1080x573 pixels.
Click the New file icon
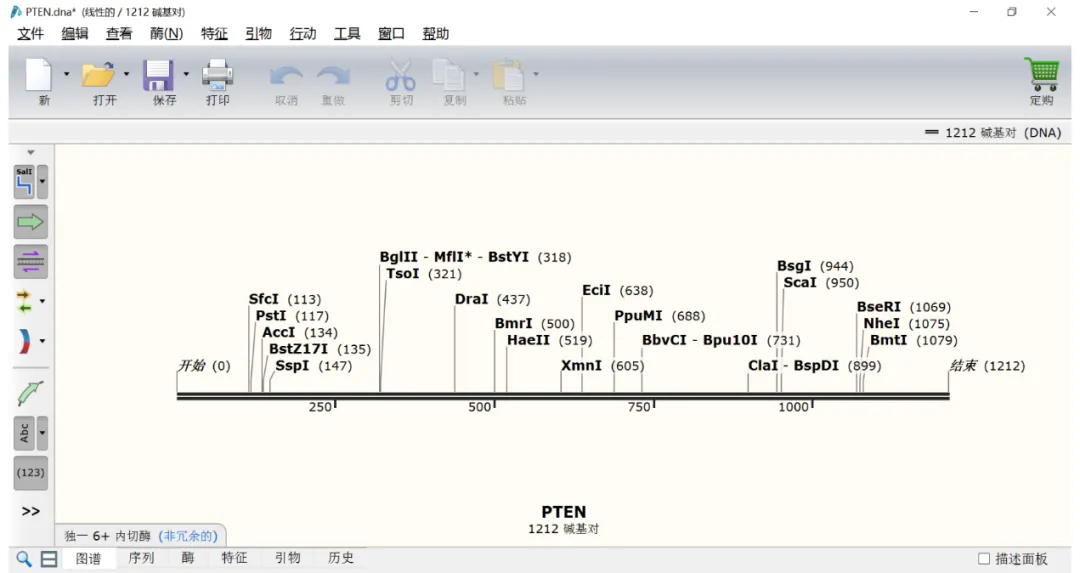point(38,76)
